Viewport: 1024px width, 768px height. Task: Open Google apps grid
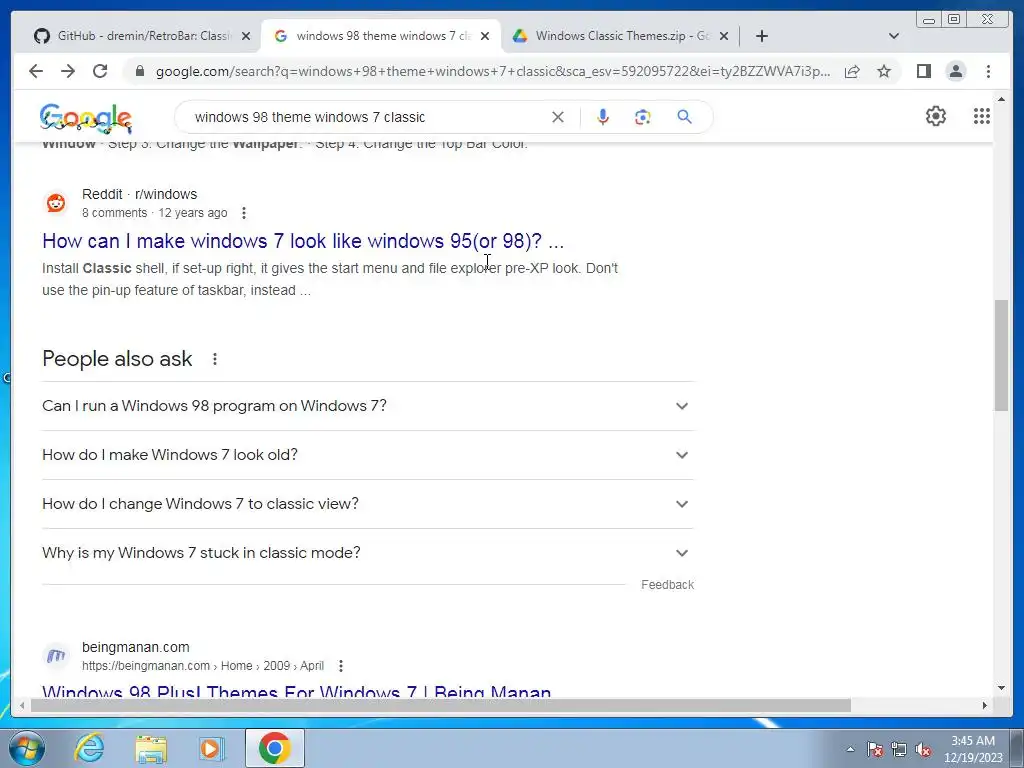coord(982,116)
